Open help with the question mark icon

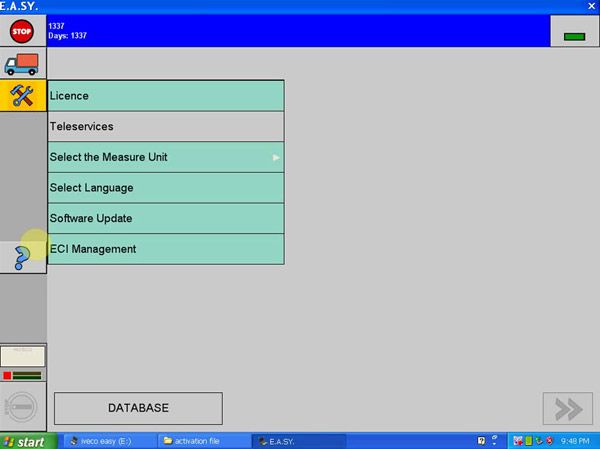(x=22, y=257)
